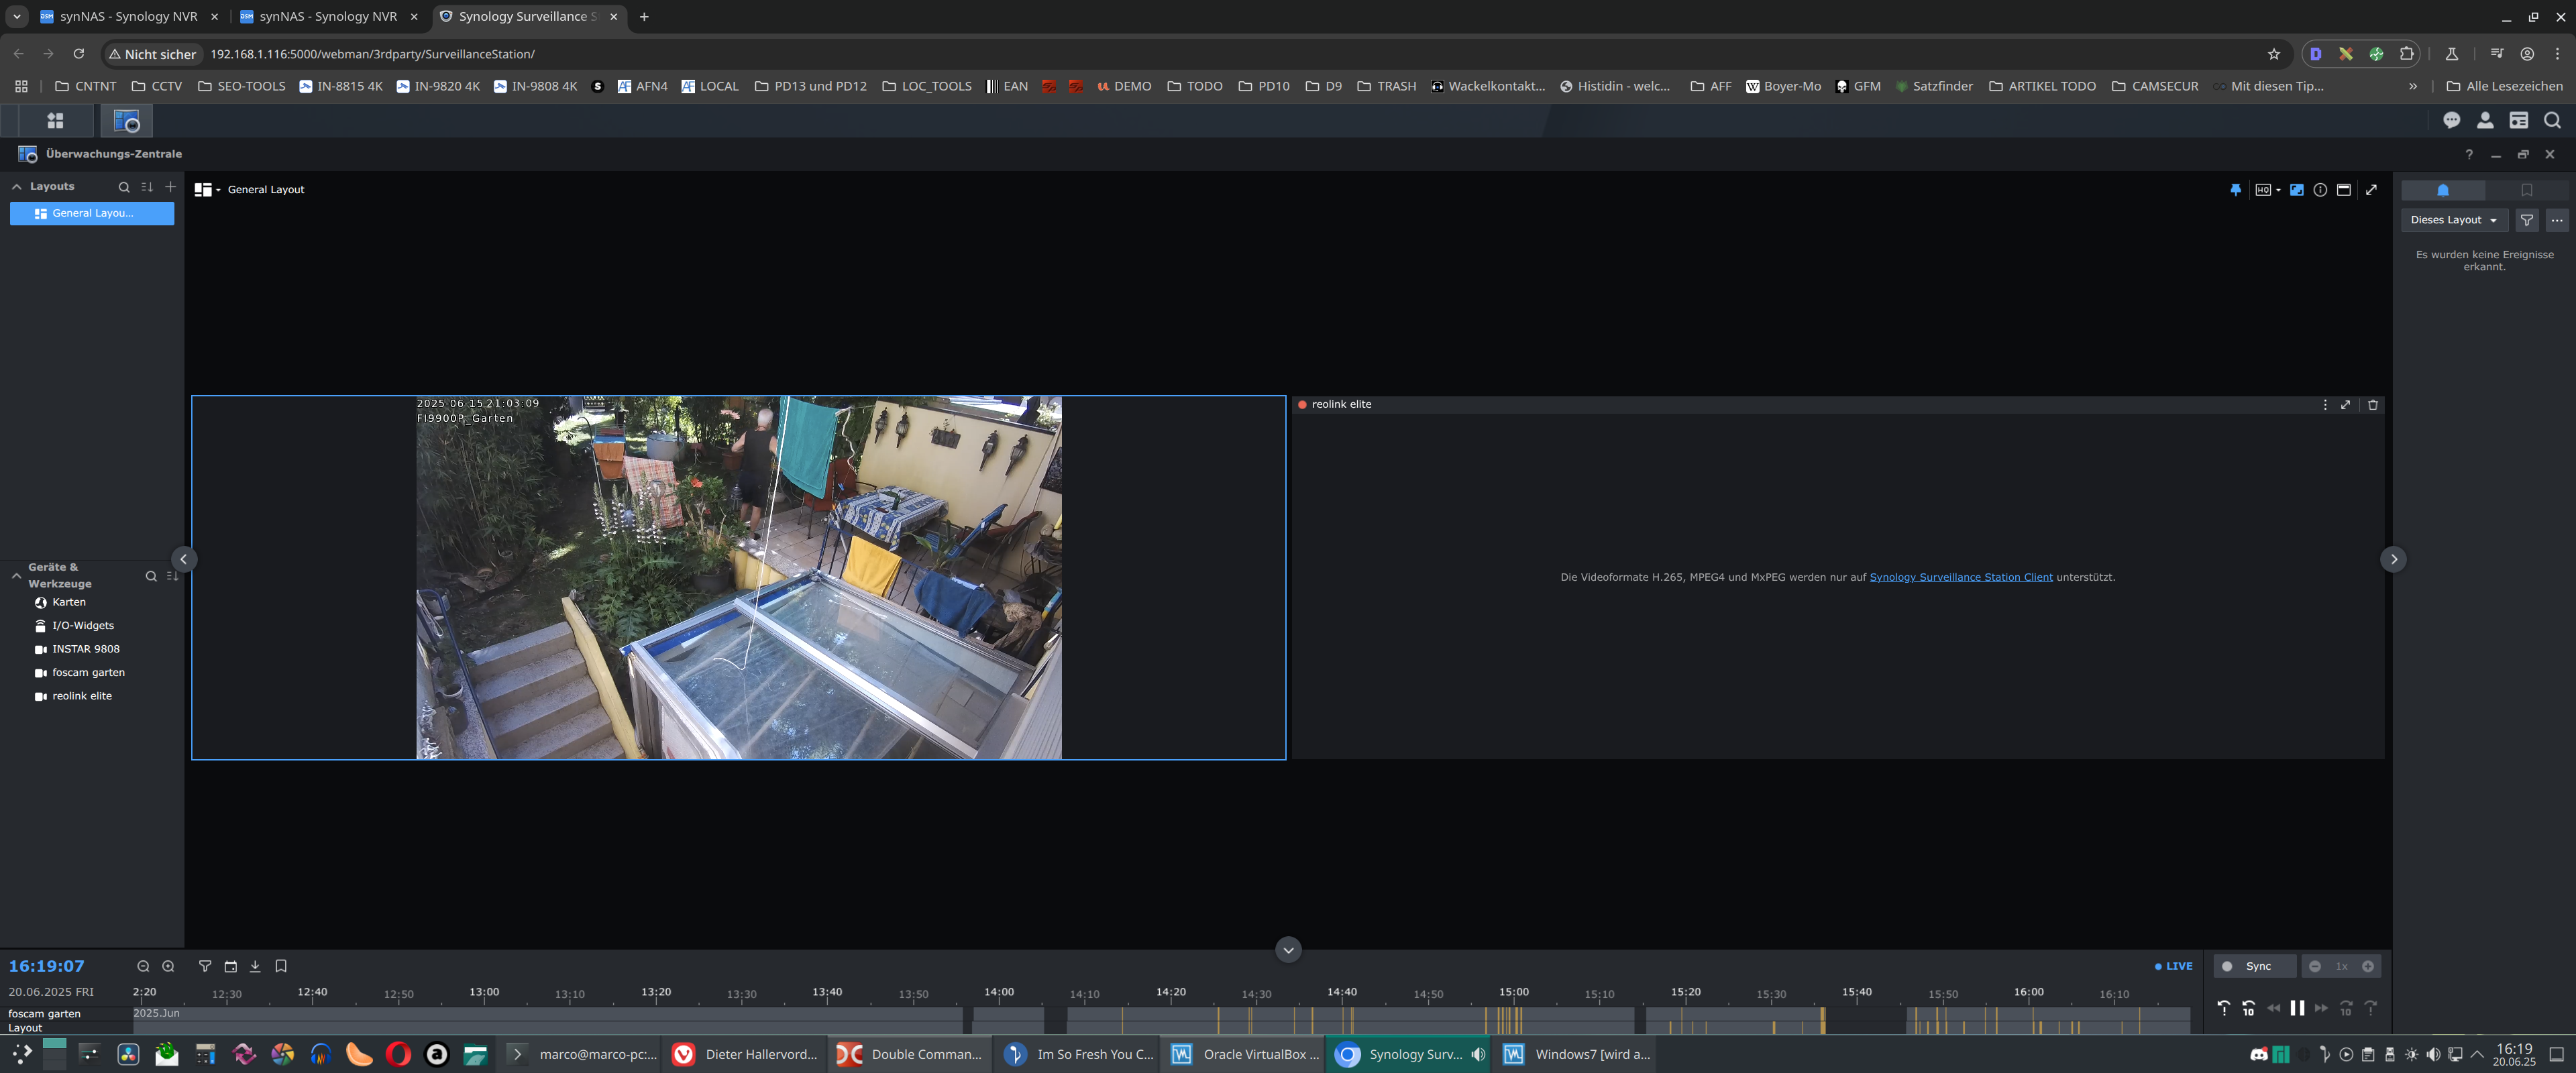
Task: Open the camera information icon
Action: coord(2320,190)
